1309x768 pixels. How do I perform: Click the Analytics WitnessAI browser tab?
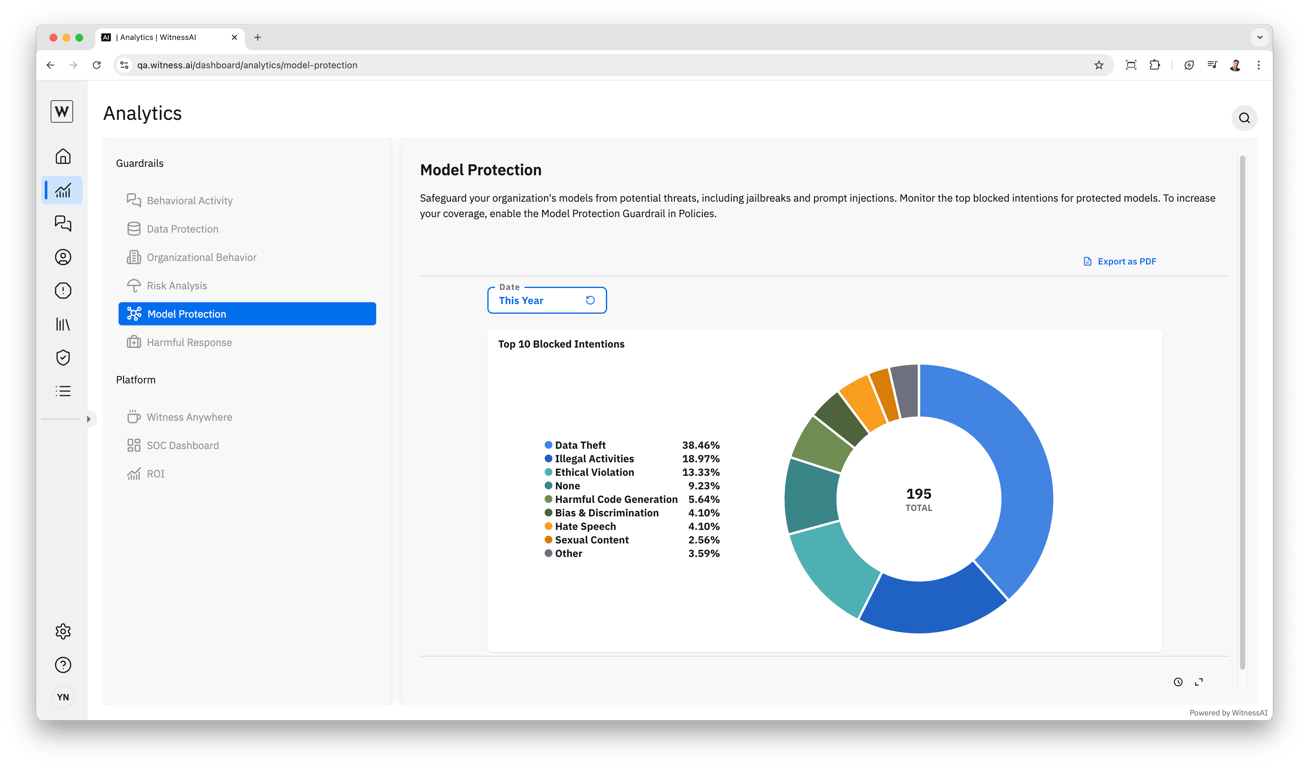point(170,37)
